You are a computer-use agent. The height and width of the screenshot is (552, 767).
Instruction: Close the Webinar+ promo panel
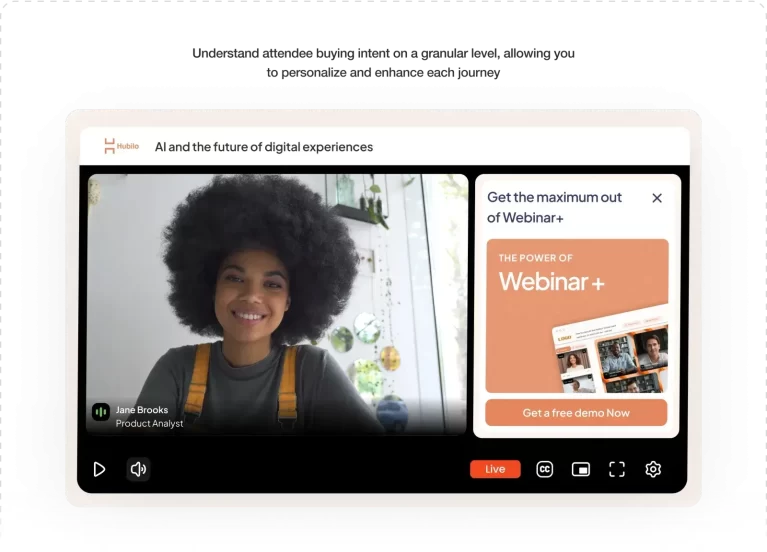657,198
